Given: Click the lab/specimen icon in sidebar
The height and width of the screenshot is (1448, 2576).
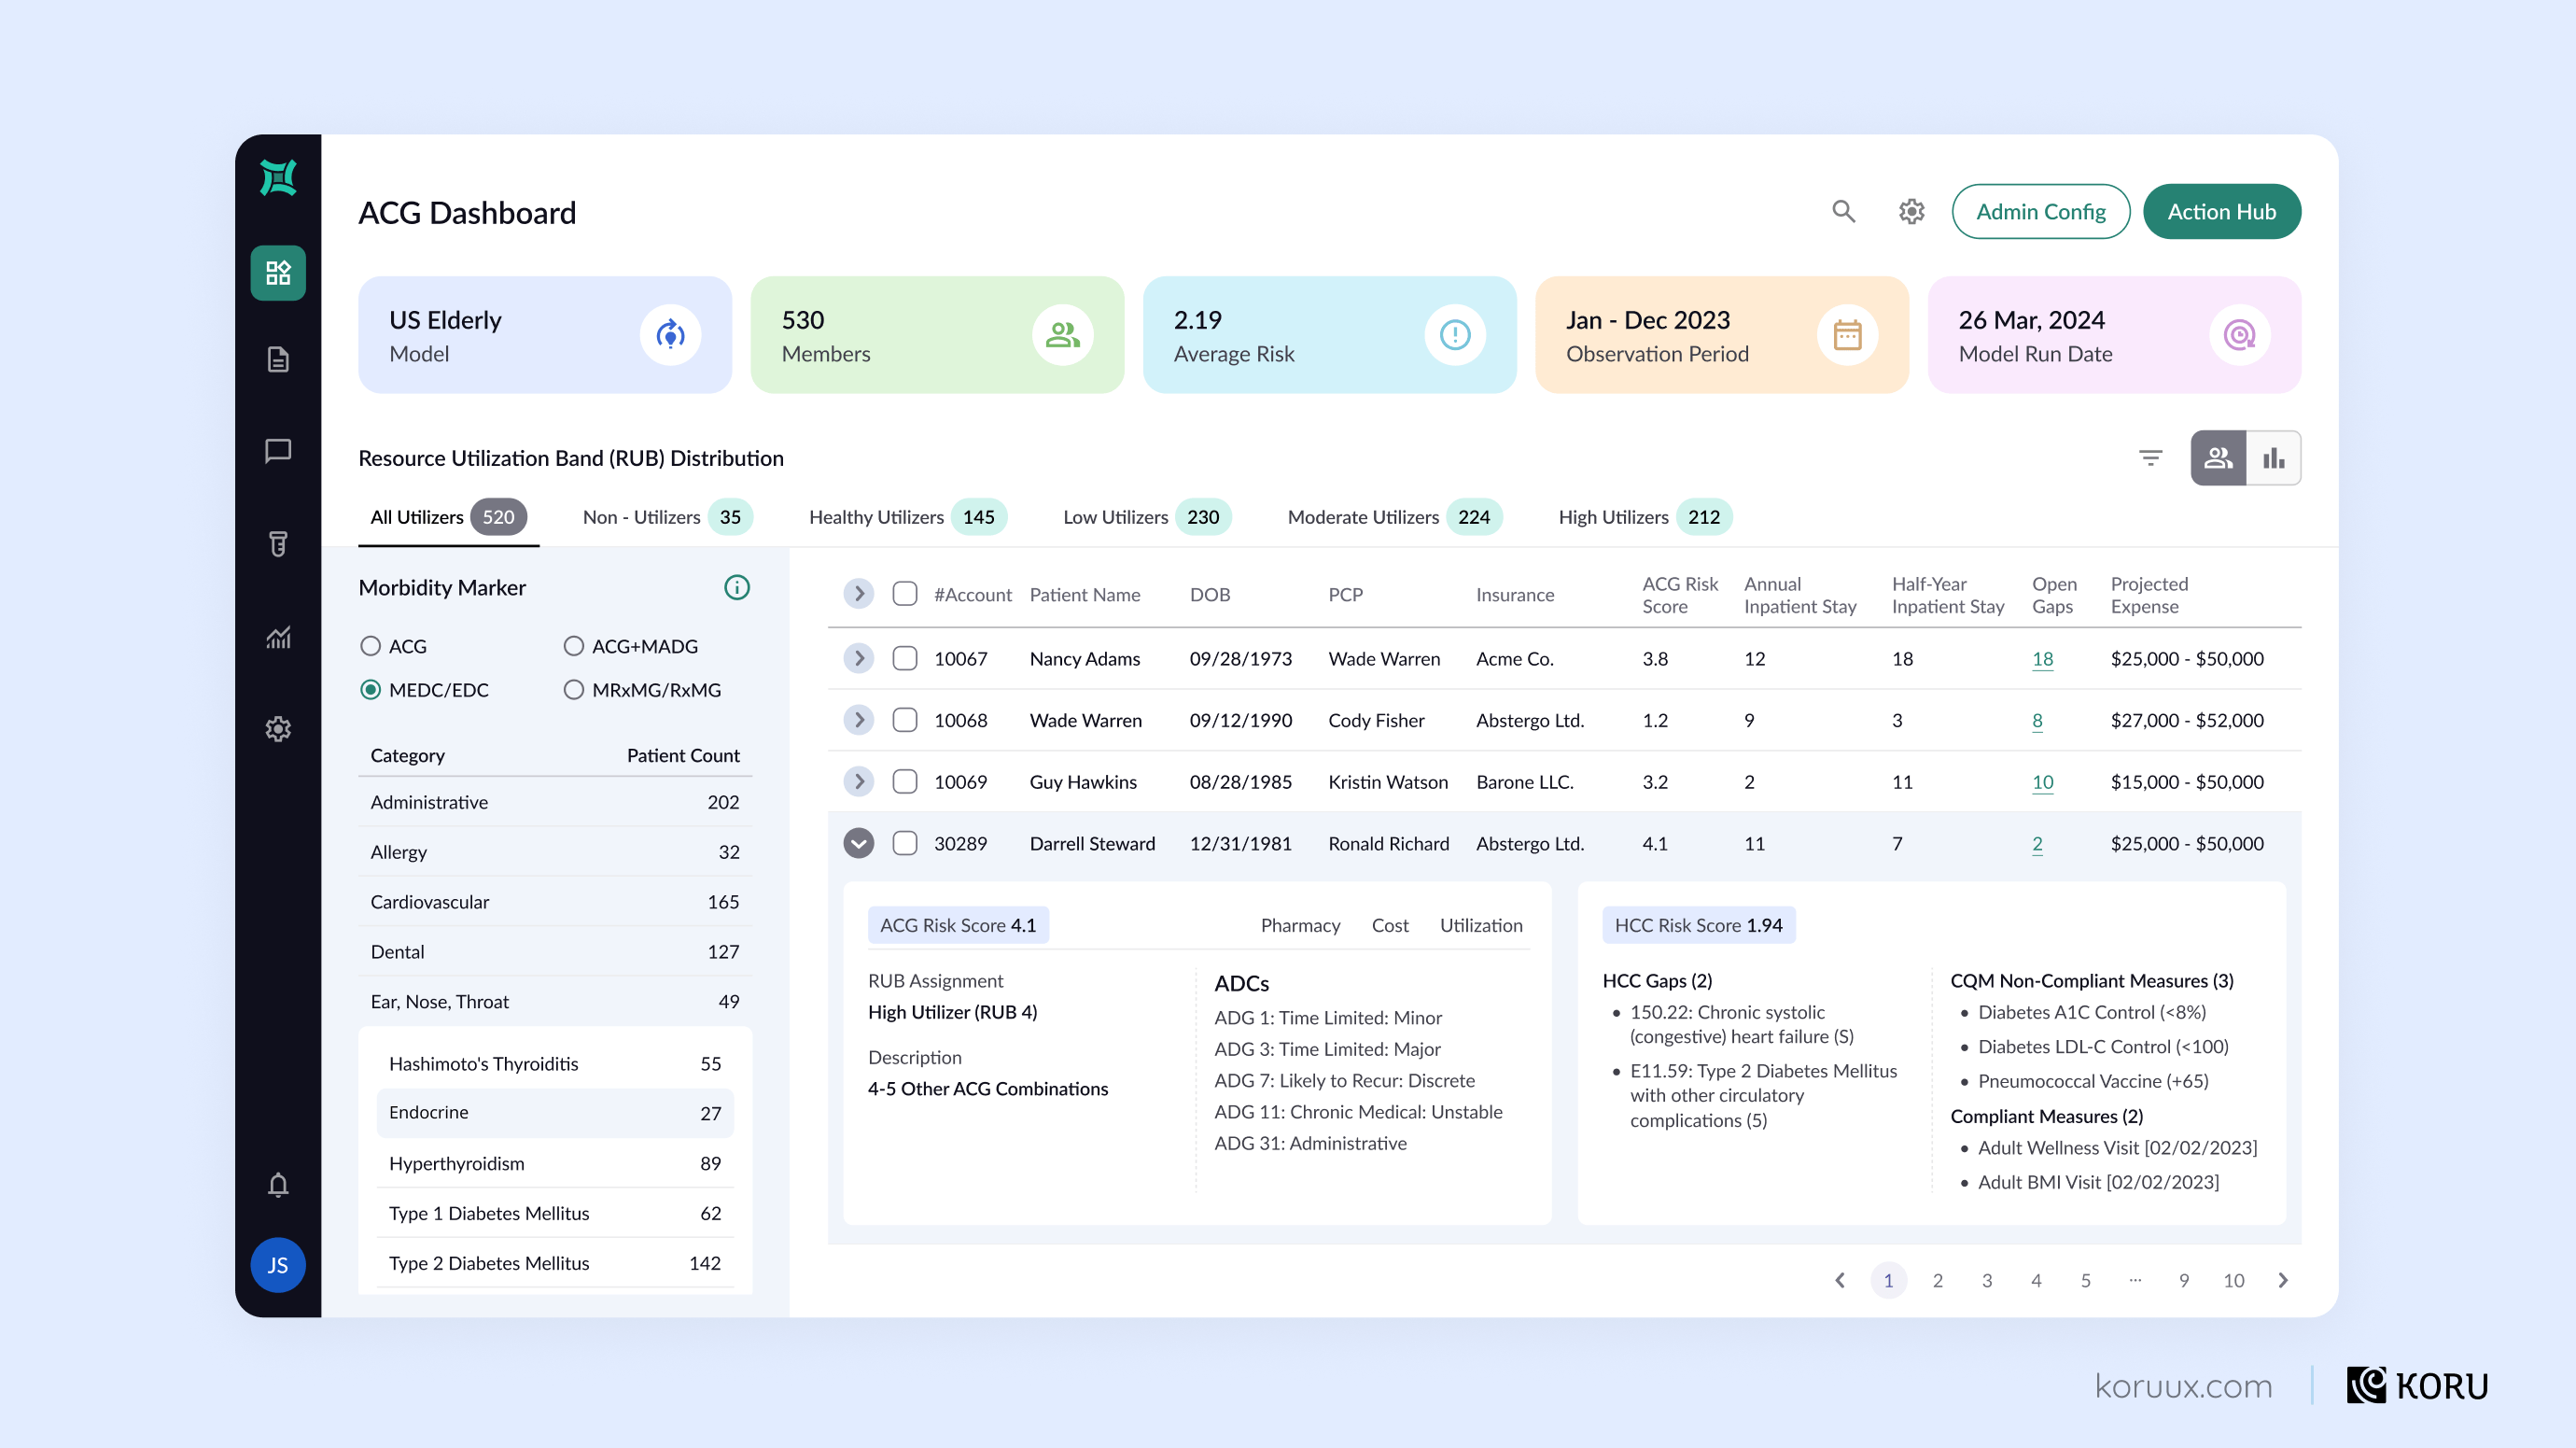Looking at the screenshot, I should click(x=278, y=543).
